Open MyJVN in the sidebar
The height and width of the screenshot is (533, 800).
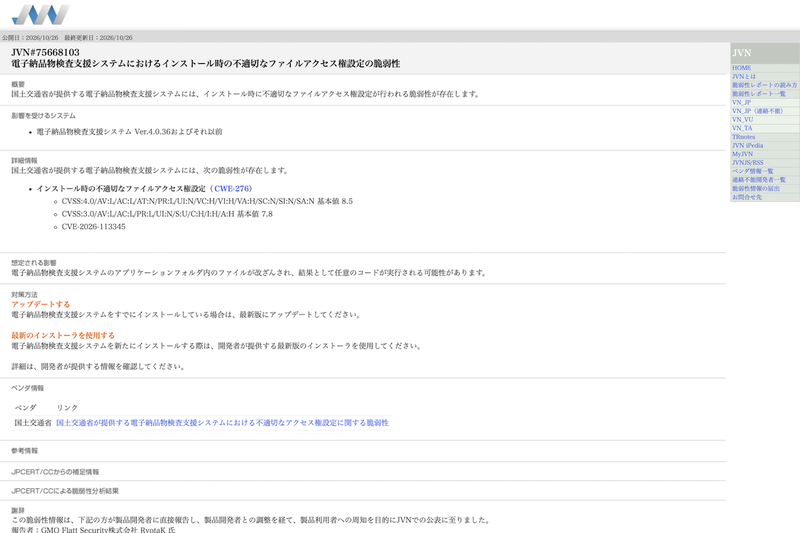pos(742,154)
